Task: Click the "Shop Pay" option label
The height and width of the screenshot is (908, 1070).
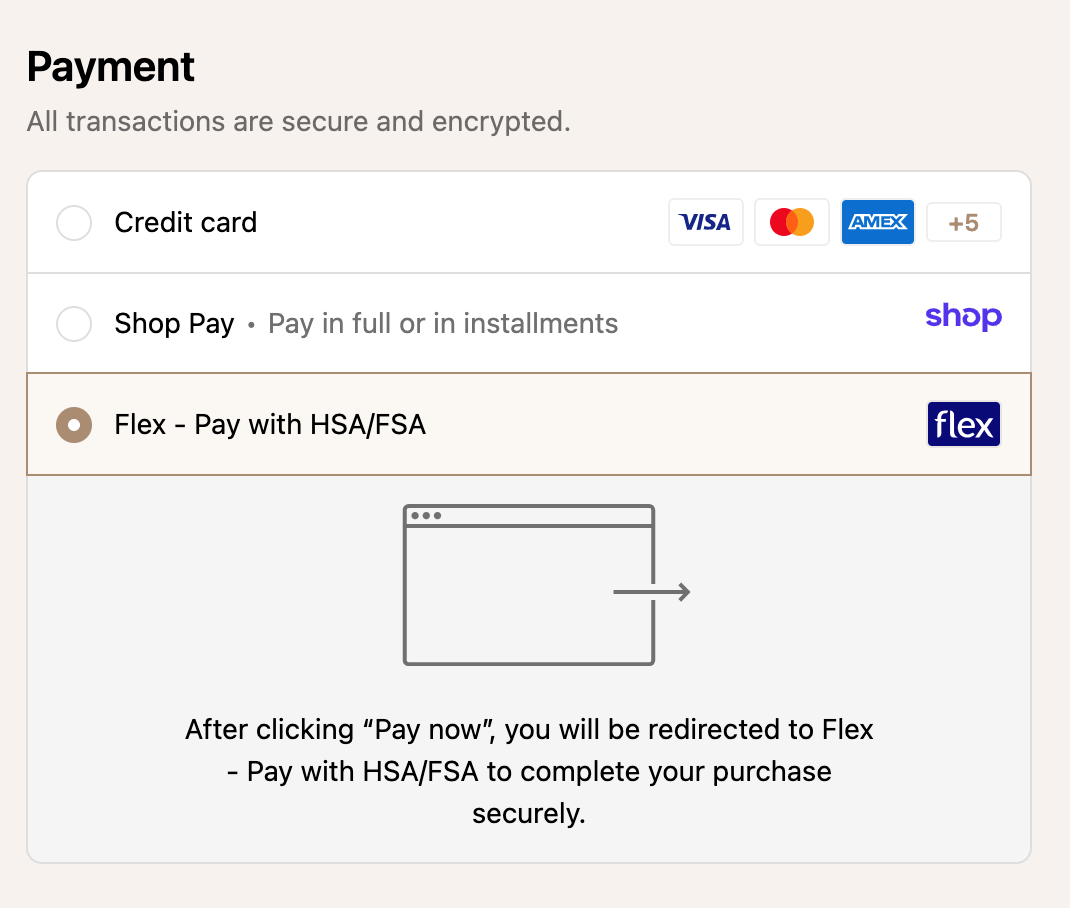Action: pyautogui.click(x=174, y=324)
